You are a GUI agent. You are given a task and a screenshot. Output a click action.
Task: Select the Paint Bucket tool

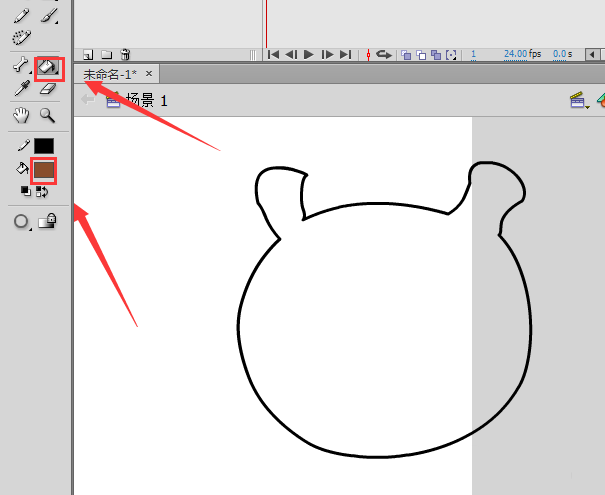(48, 67)
